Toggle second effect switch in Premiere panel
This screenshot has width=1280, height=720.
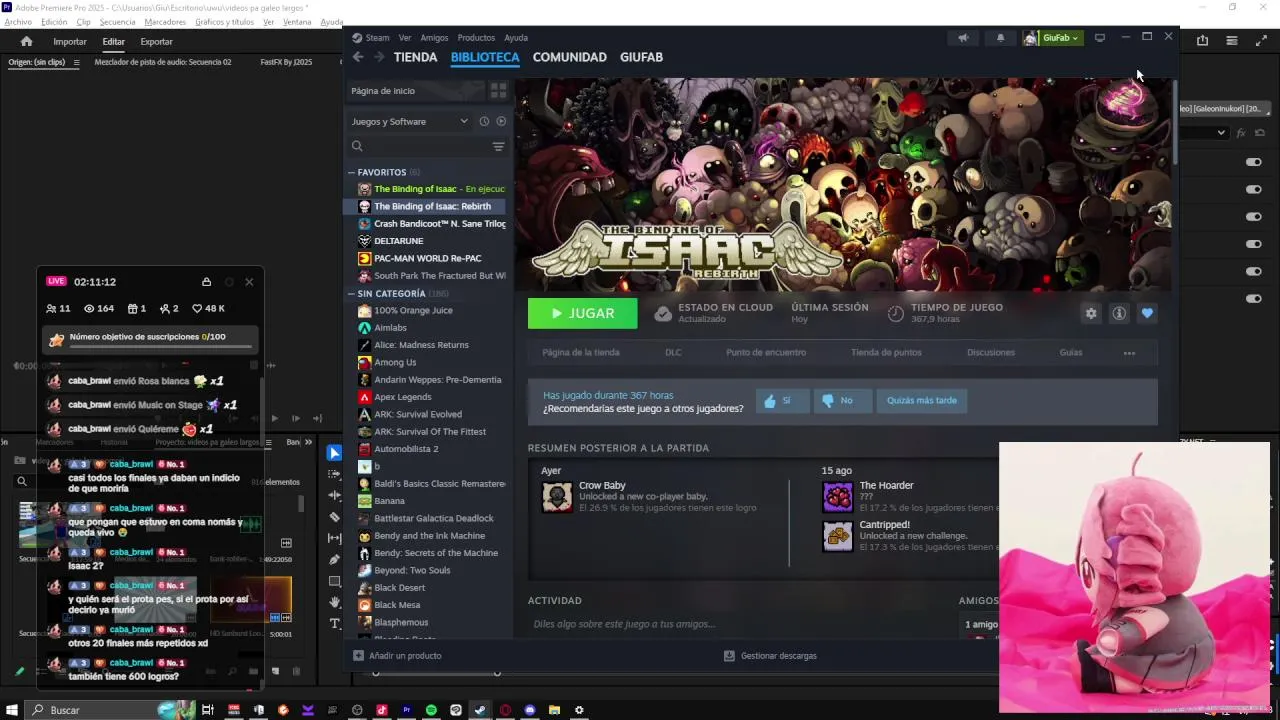click(1253, 189)
